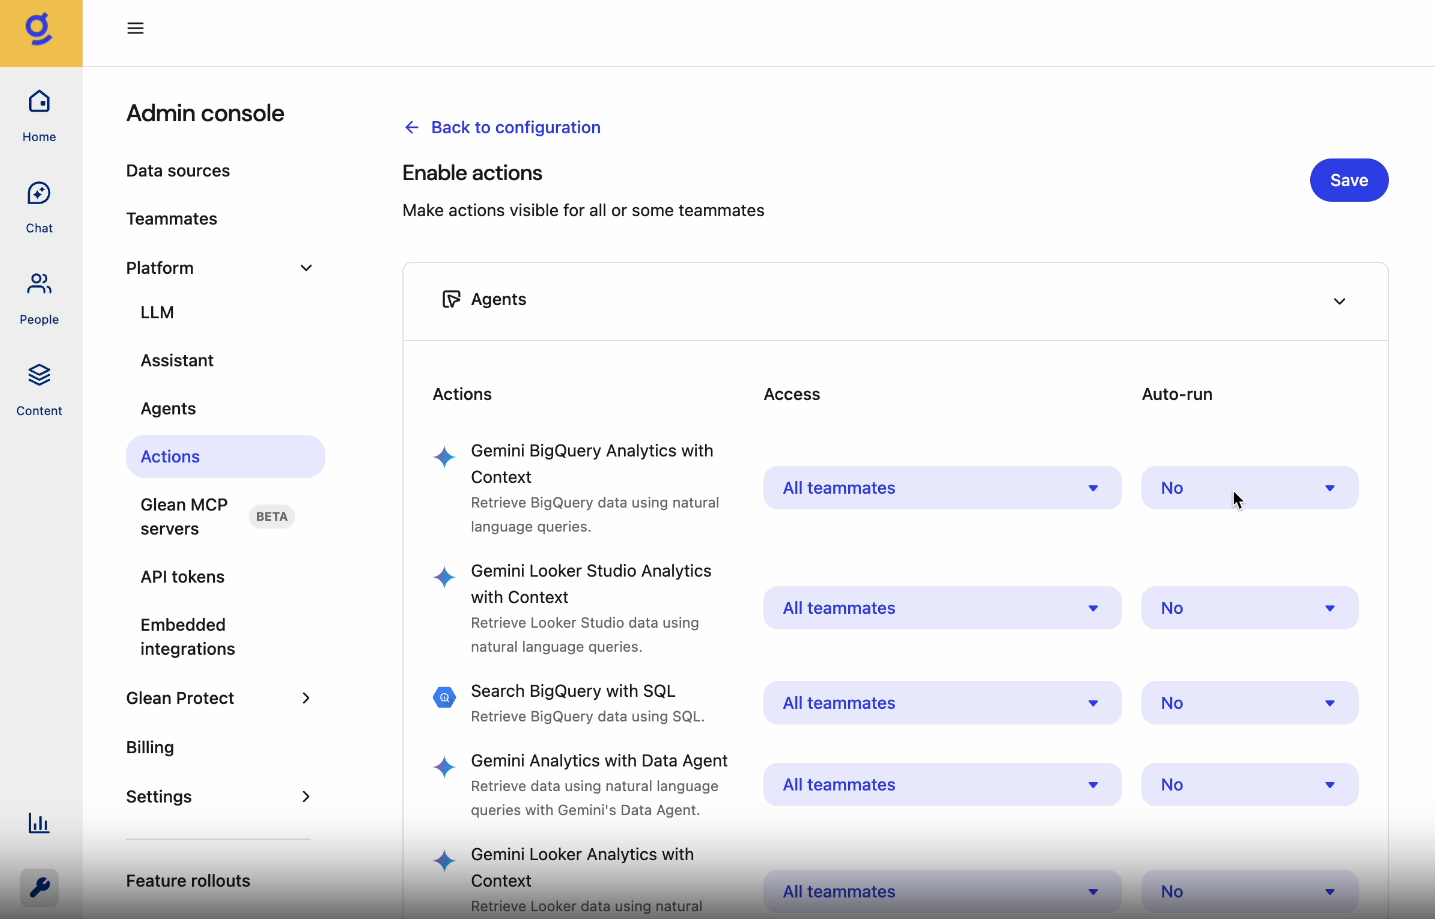Click the Enable actions heading
Image resolution: width=1435 pixels, height=919 pixels.
tap(472, 173)
